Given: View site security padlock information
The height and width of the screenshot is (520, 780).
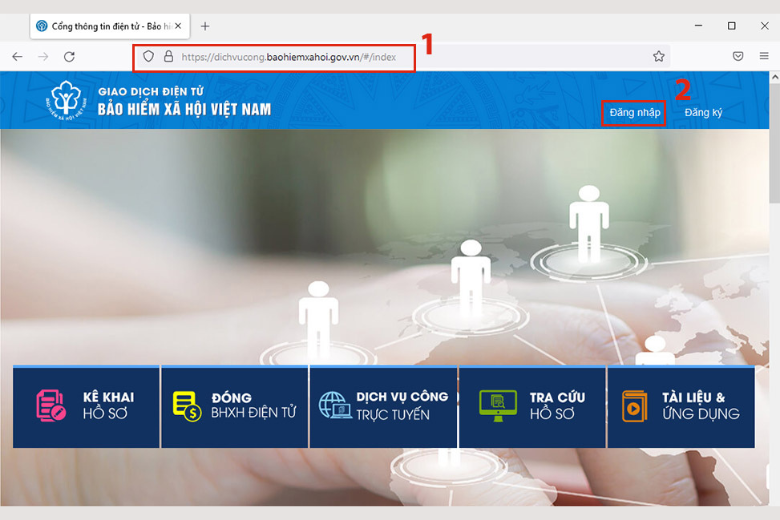Looking at the screenshot, I should tap(168, 57).
